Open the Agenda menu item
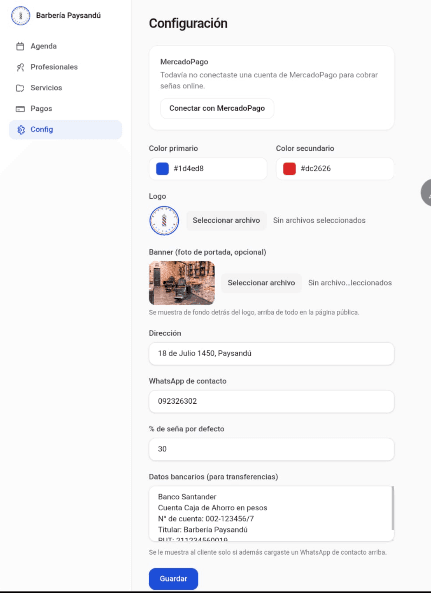The width and height of the screenshot is (431, 593). tap(65, 46)
